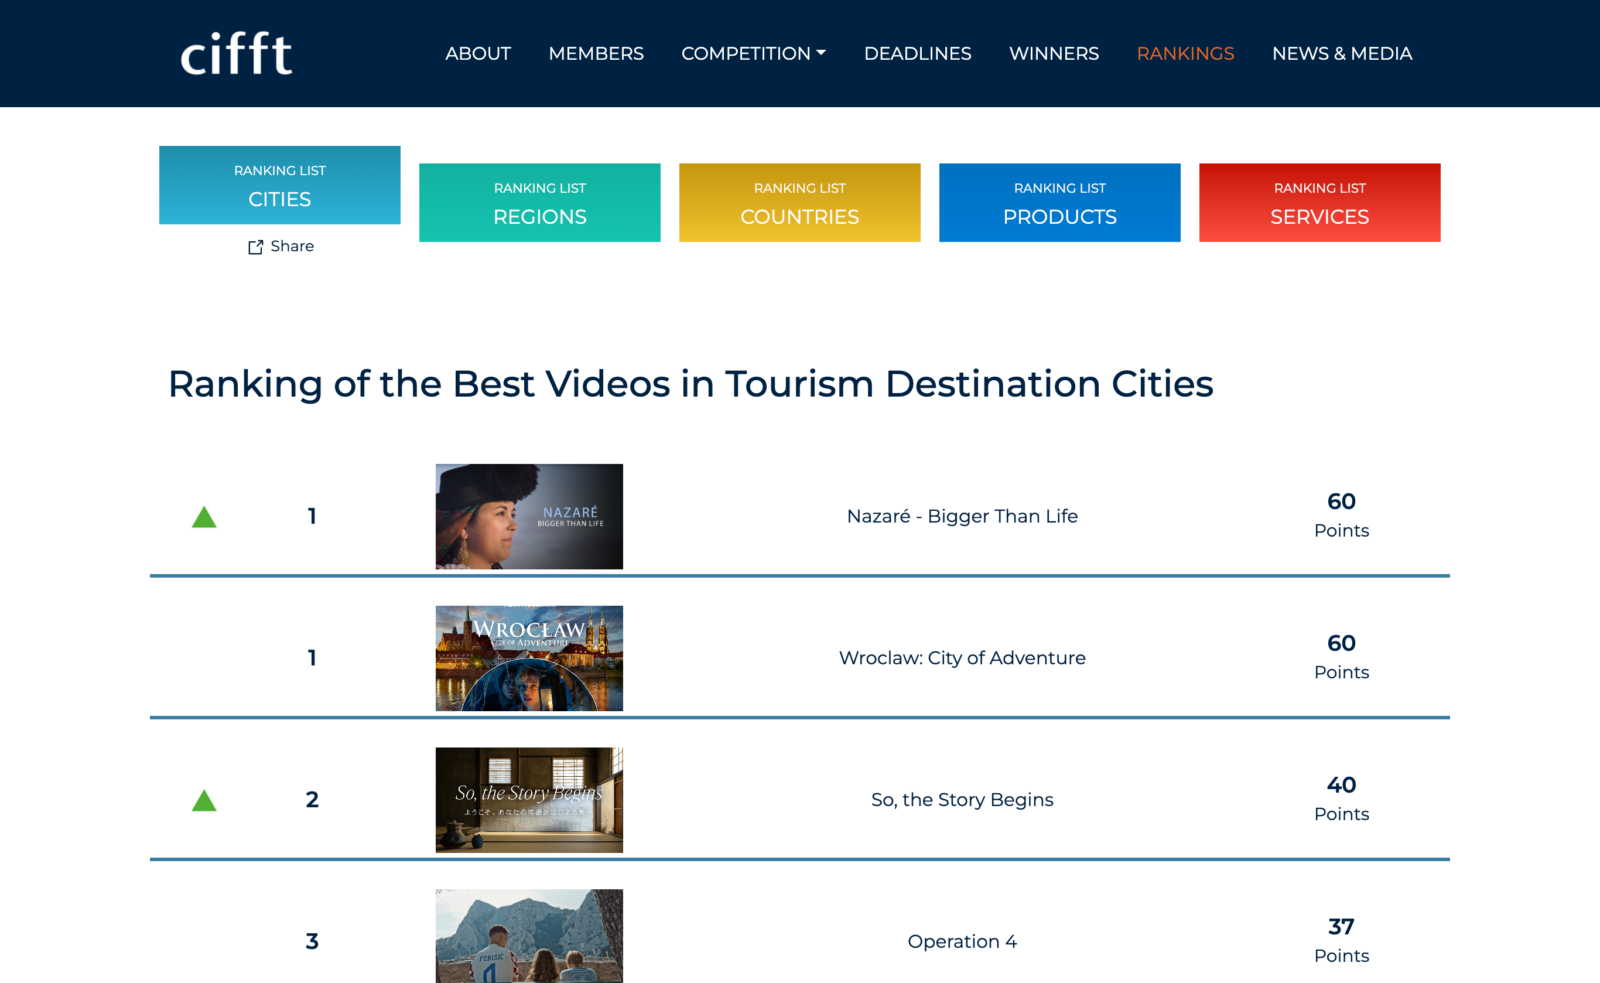Click the Share icon under Cities
The height and width of the screenshot is (983, 1600).
[x=256, y=247]
